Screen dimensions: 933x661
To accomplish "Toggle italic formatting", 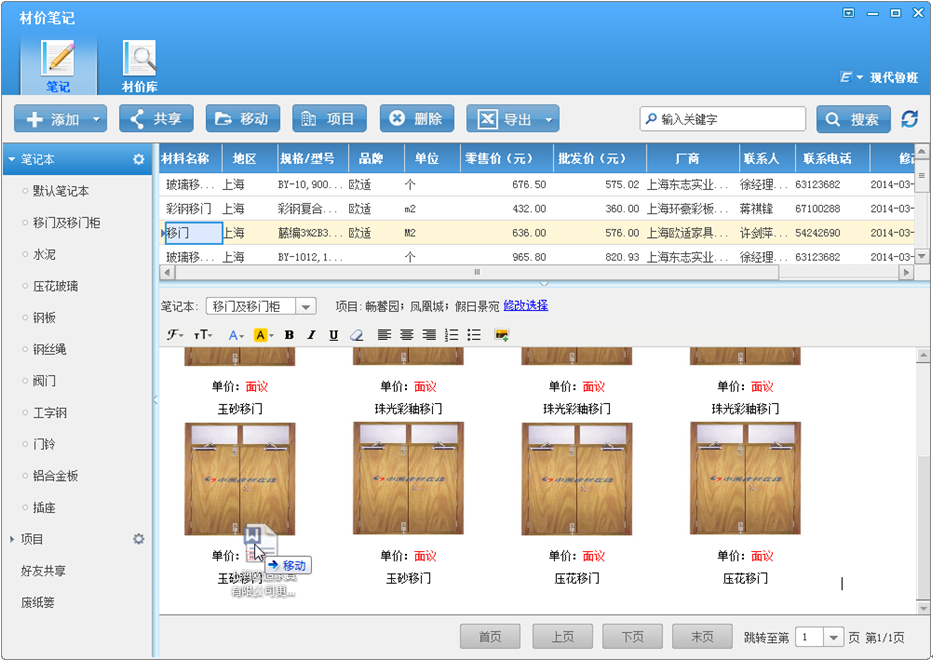I will click(x=311, y=335).
